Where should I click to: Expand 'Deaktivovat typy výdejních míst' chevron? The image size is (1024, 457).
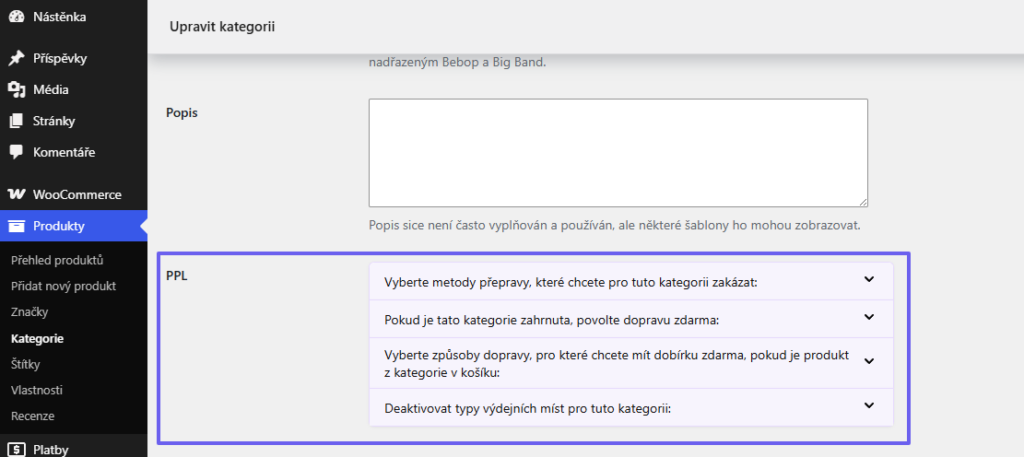click(869, 405)
